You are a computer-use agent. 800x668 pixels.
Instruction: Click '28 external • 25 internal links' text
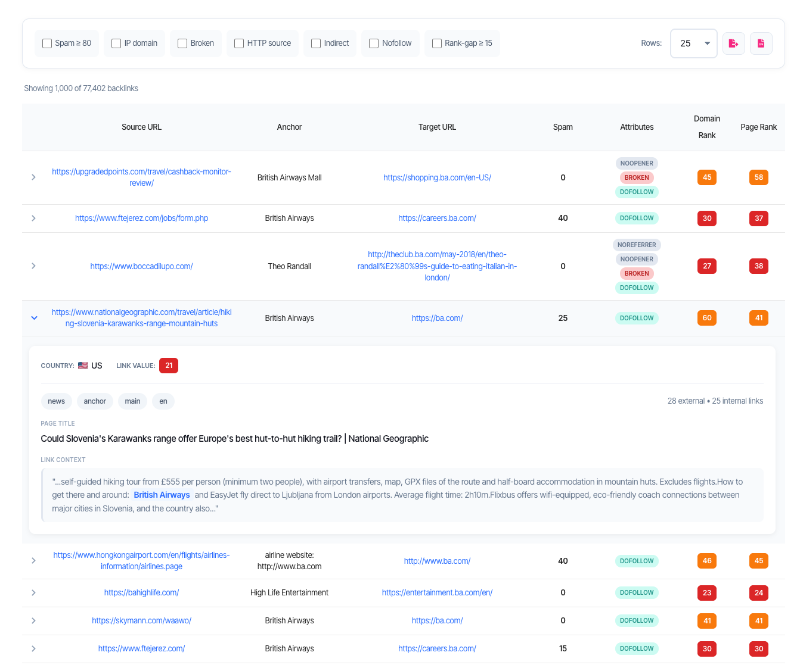point(715,401)
